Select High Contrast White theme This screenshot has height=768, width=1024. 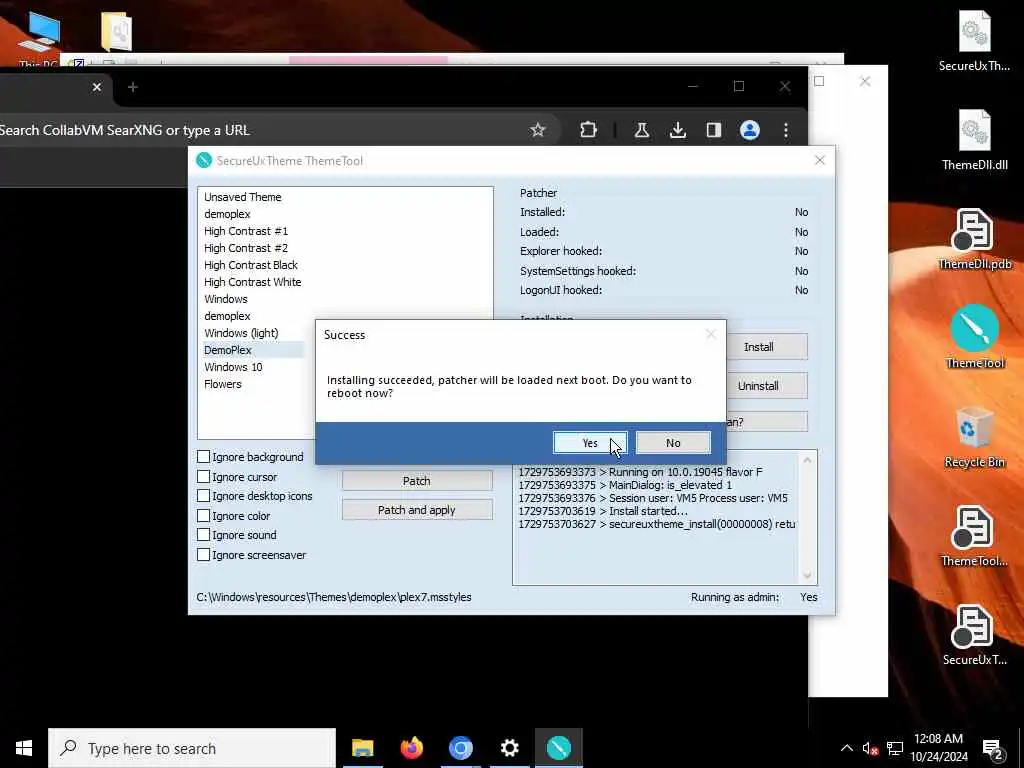coord(253,281)
